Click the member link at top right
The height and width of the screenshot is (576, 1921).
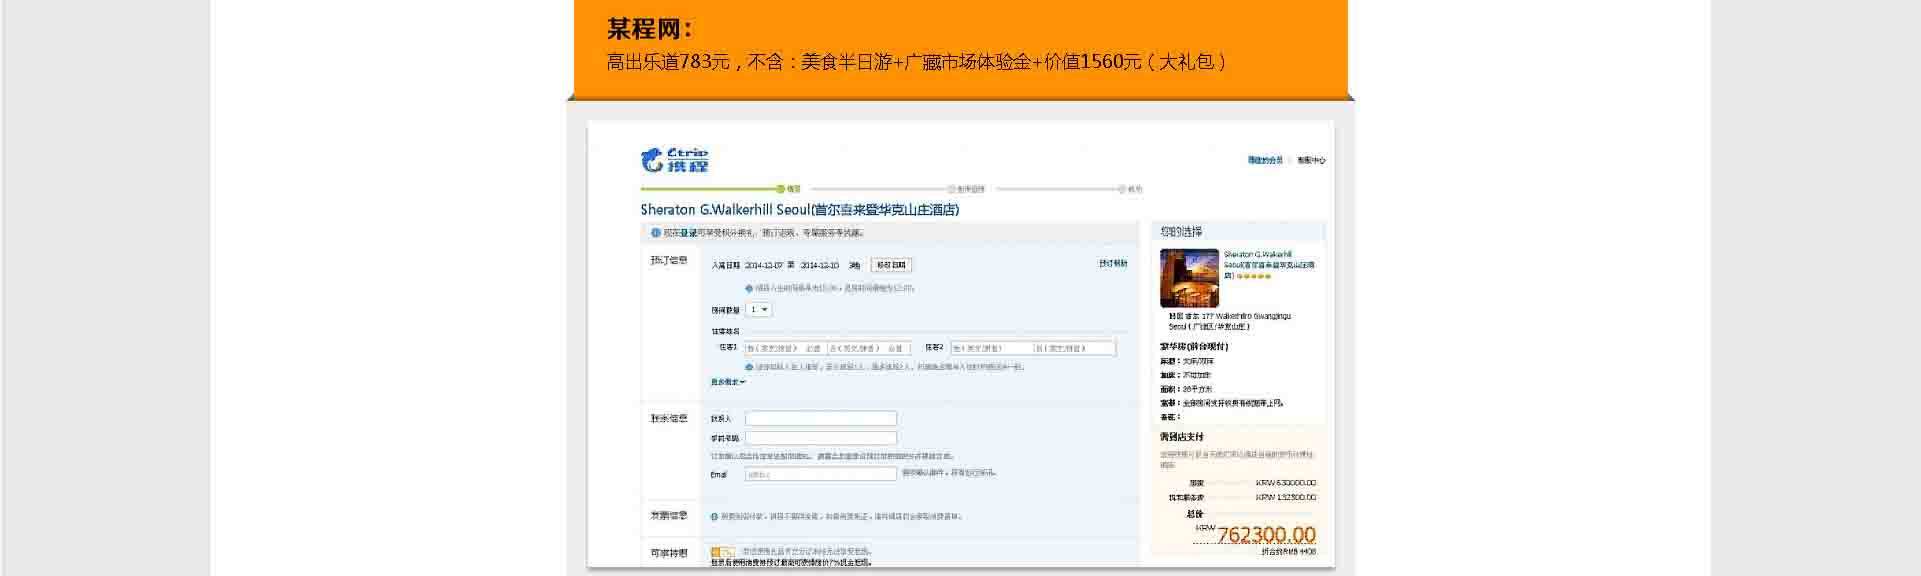(x=1264, y=160)
